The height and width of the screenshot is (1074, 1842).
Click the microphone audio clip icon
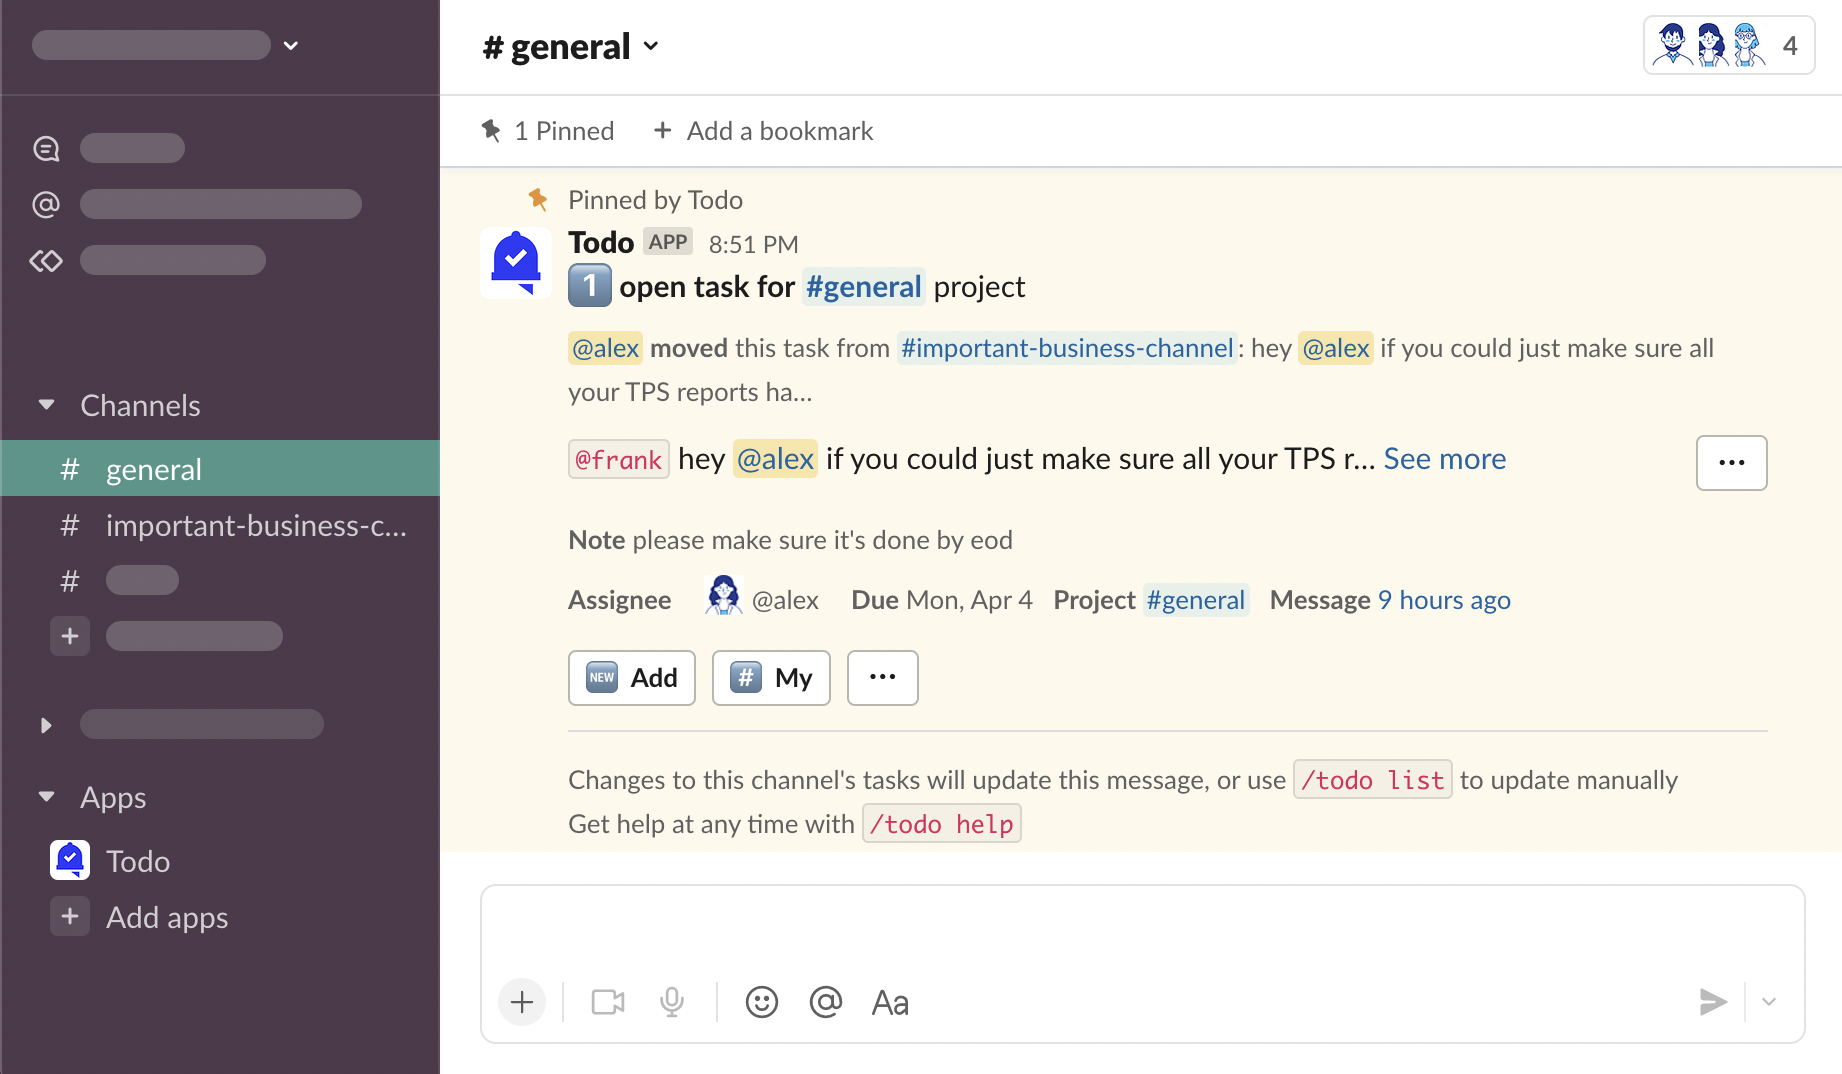(672, 1002)
